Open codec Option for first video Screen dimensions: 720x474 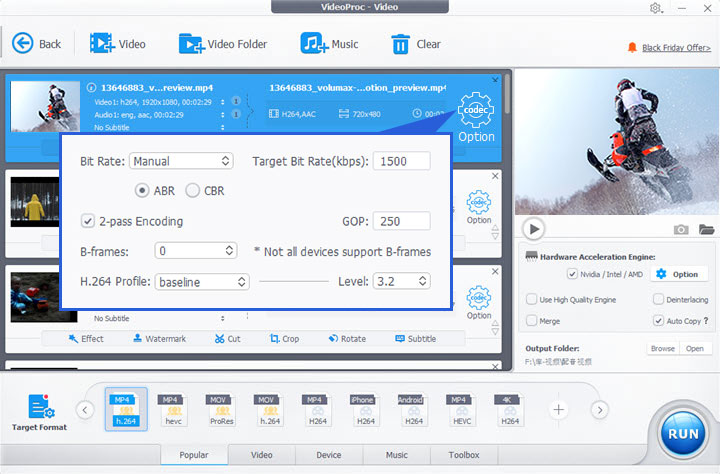476,117
